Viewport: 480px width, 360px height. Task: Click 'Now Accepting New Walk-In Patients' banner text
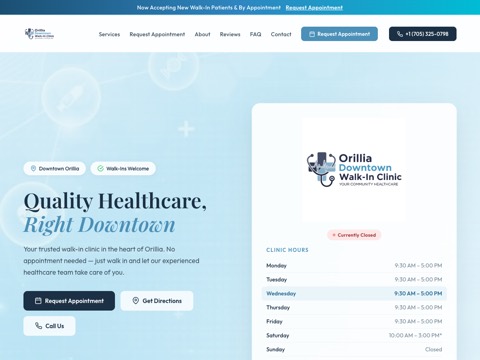point(209,7)
